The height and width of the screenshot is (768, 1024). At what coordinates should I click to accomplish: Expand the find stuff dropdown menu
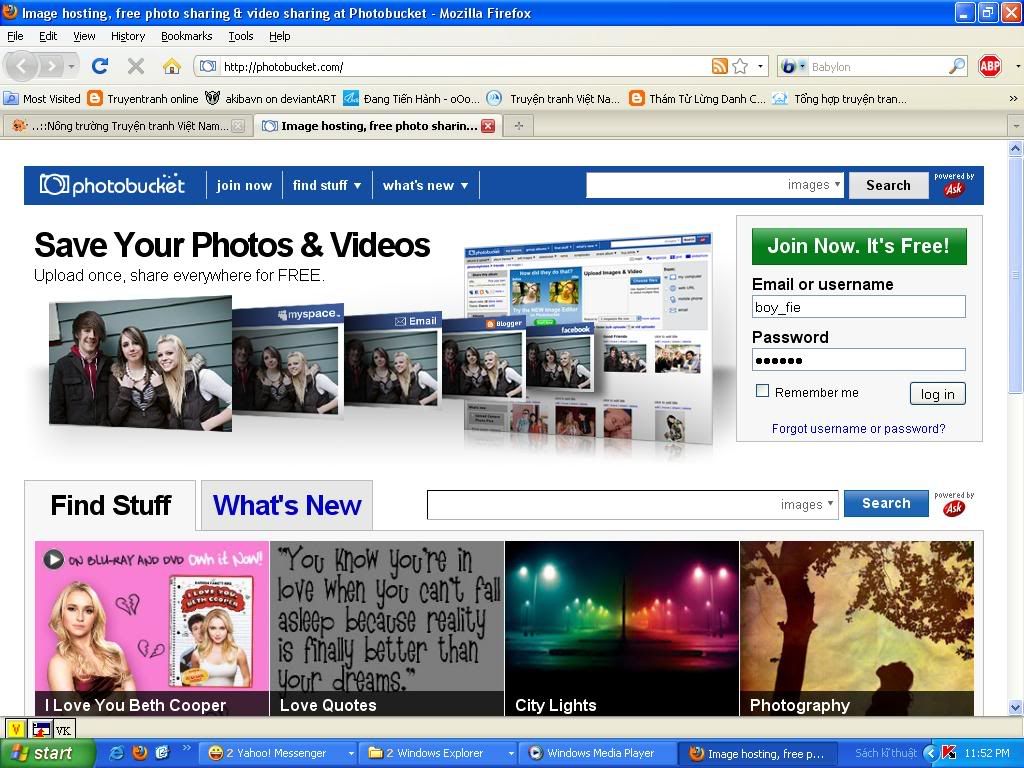[327, 185]
